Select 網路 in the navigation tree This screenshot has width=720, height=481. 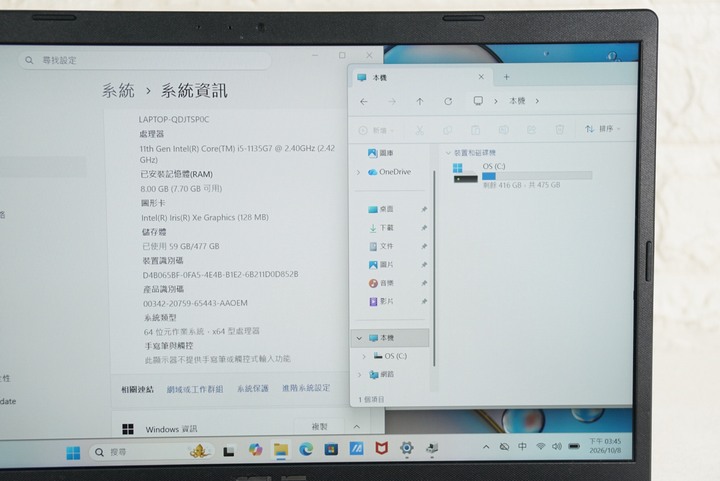pyautogui.click(x=382, y=375)
